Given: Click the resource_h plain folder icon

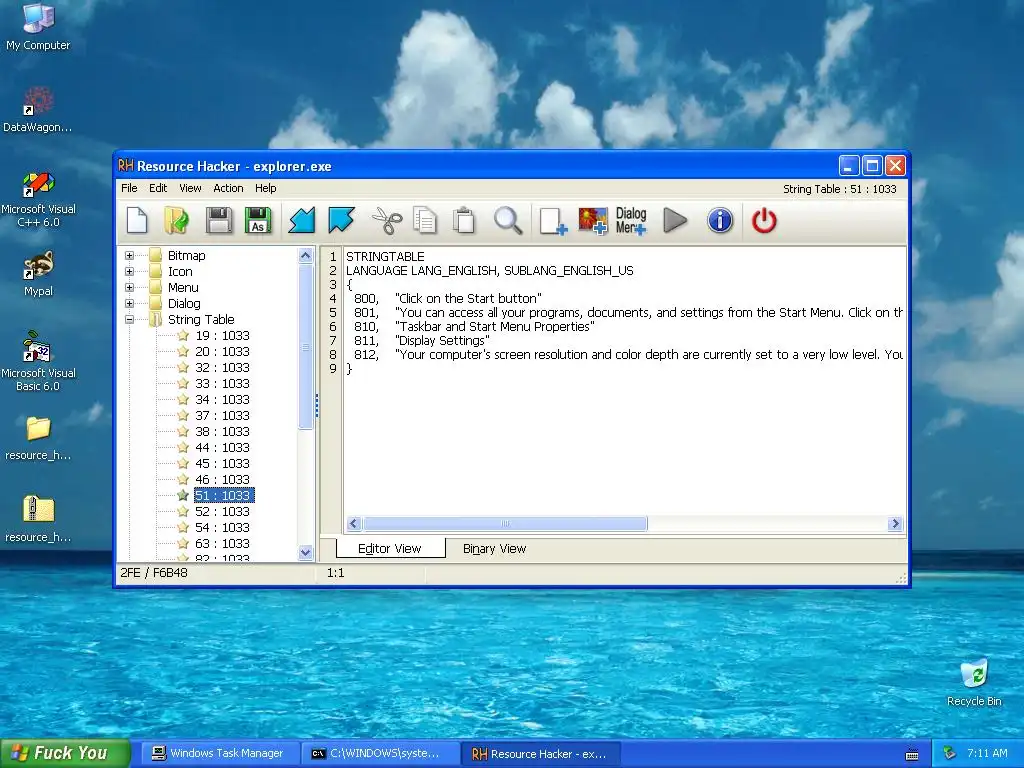Looking at the screenshot, I should click(38, 438).
